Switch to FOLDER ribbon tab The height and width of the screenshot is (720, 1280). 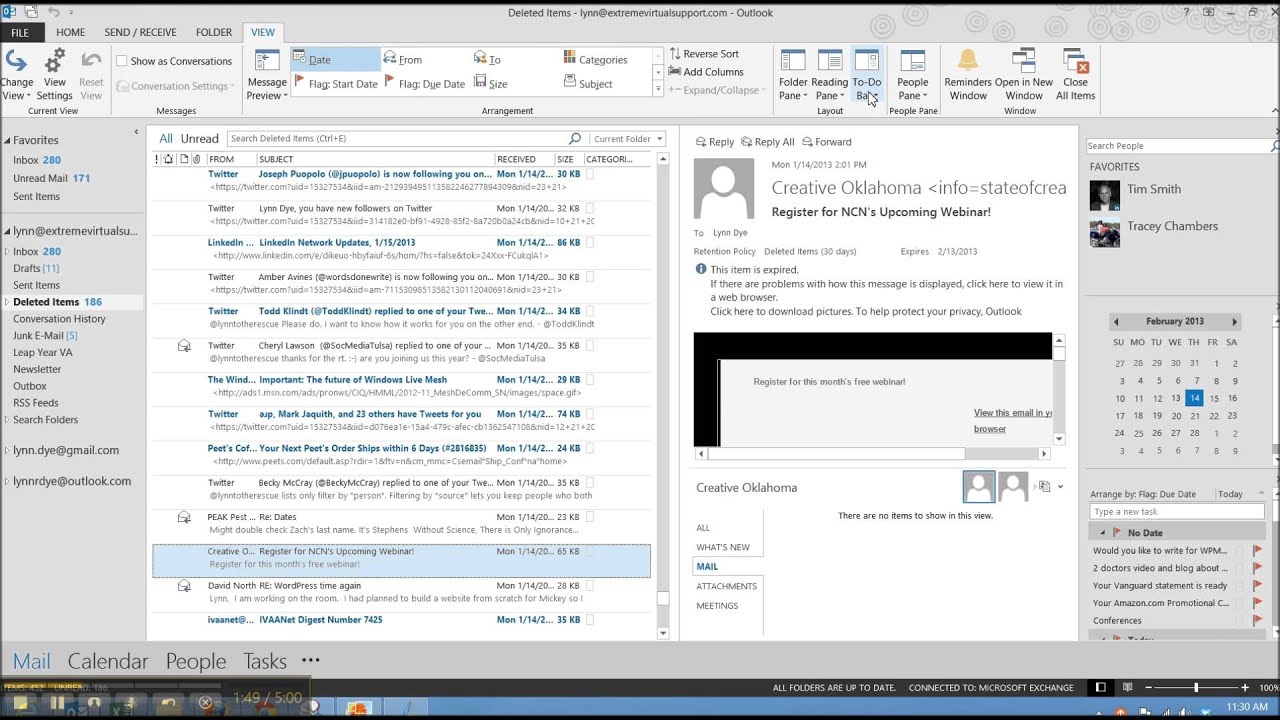[x=214, y=32]
